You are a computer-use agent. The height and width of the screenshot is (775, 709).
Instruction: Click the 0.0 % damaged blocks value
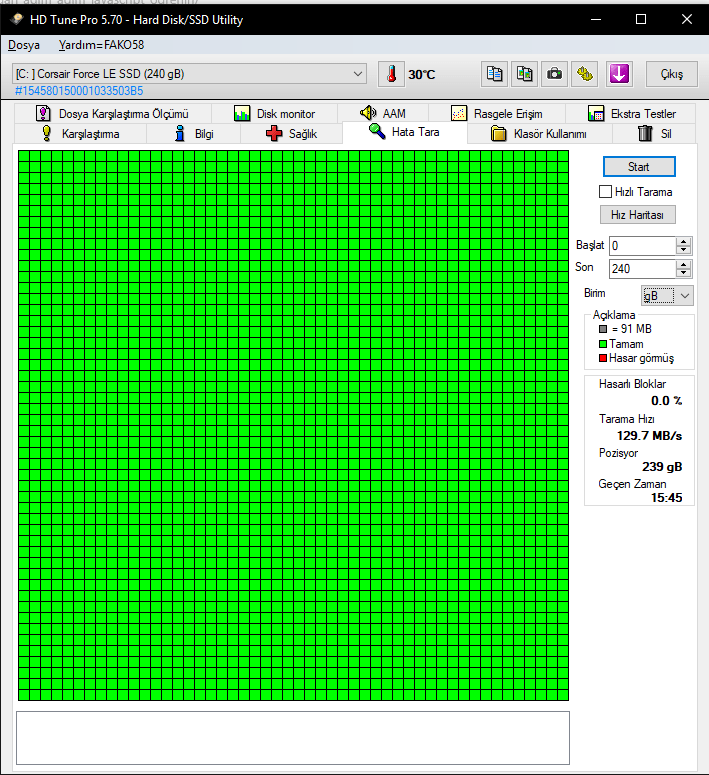pyautogui.click(x=666, y=400)
